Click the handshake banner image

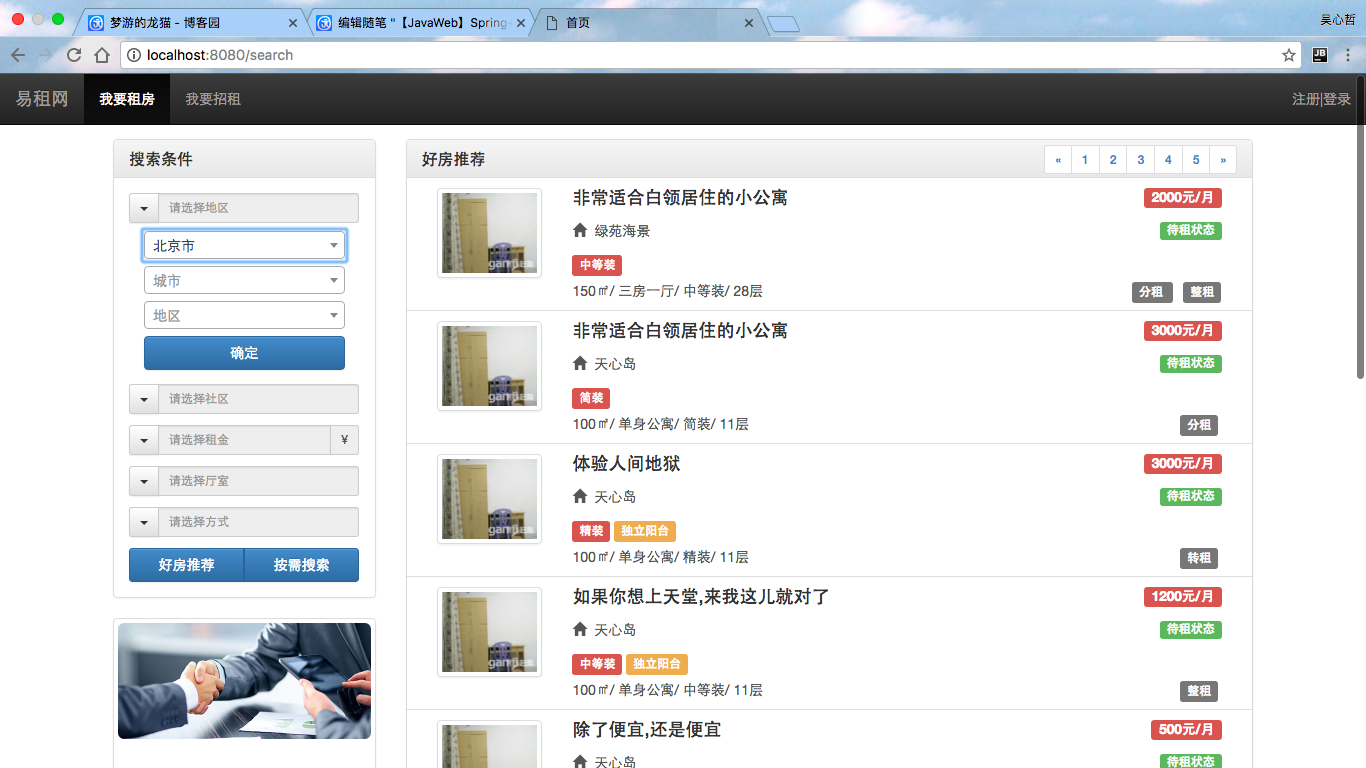(245, 681)
